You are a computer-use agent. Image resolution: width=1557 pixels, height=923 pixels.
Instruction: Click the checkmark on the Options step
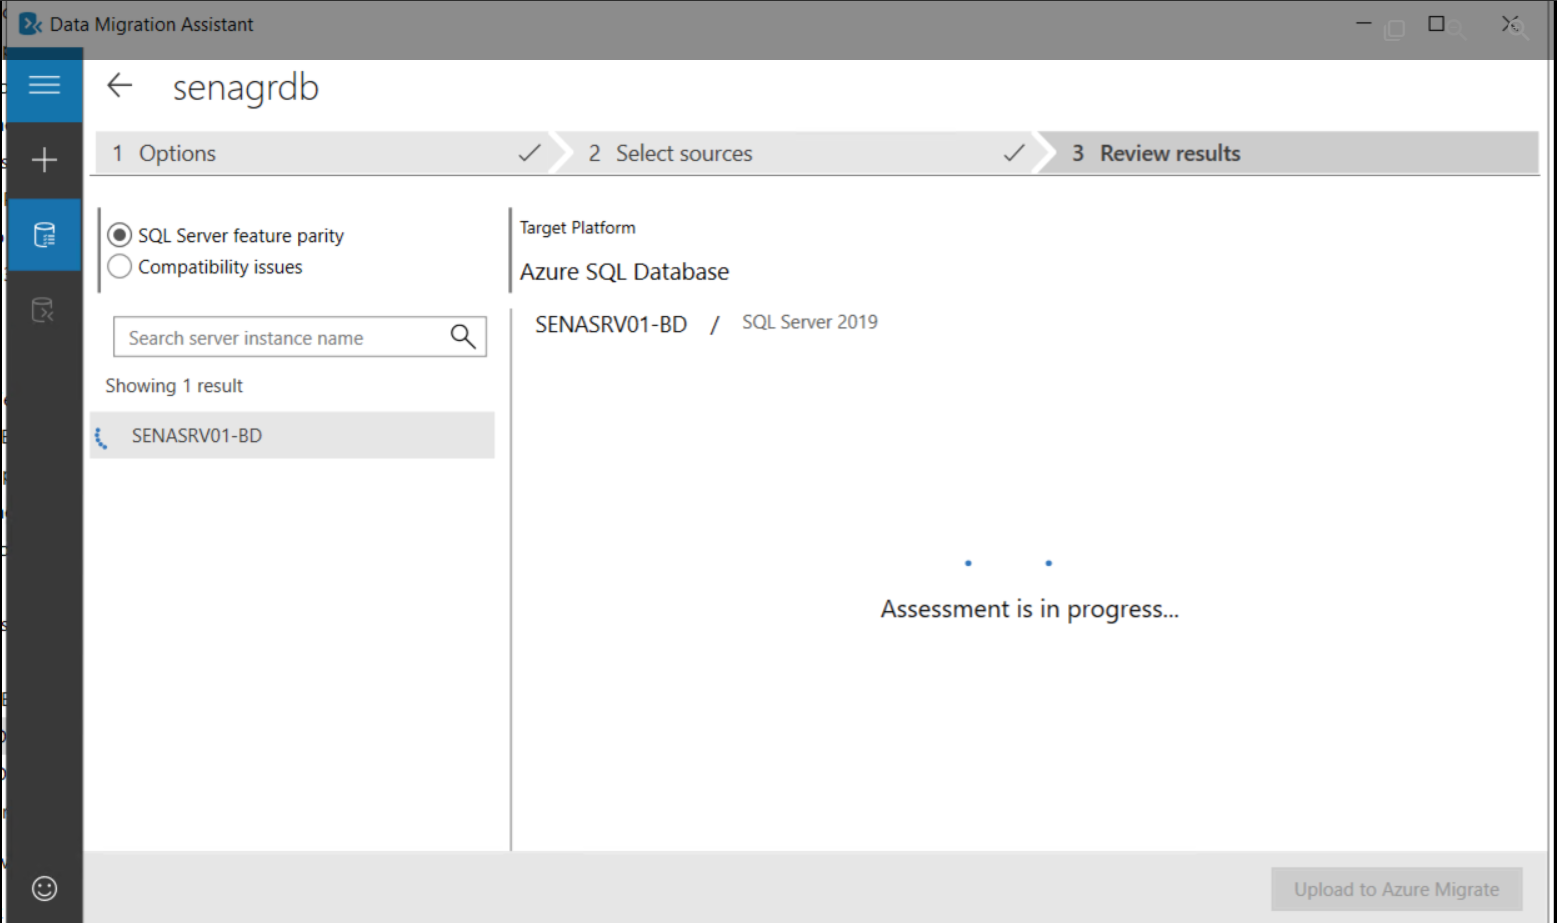(x=531, y=153)
